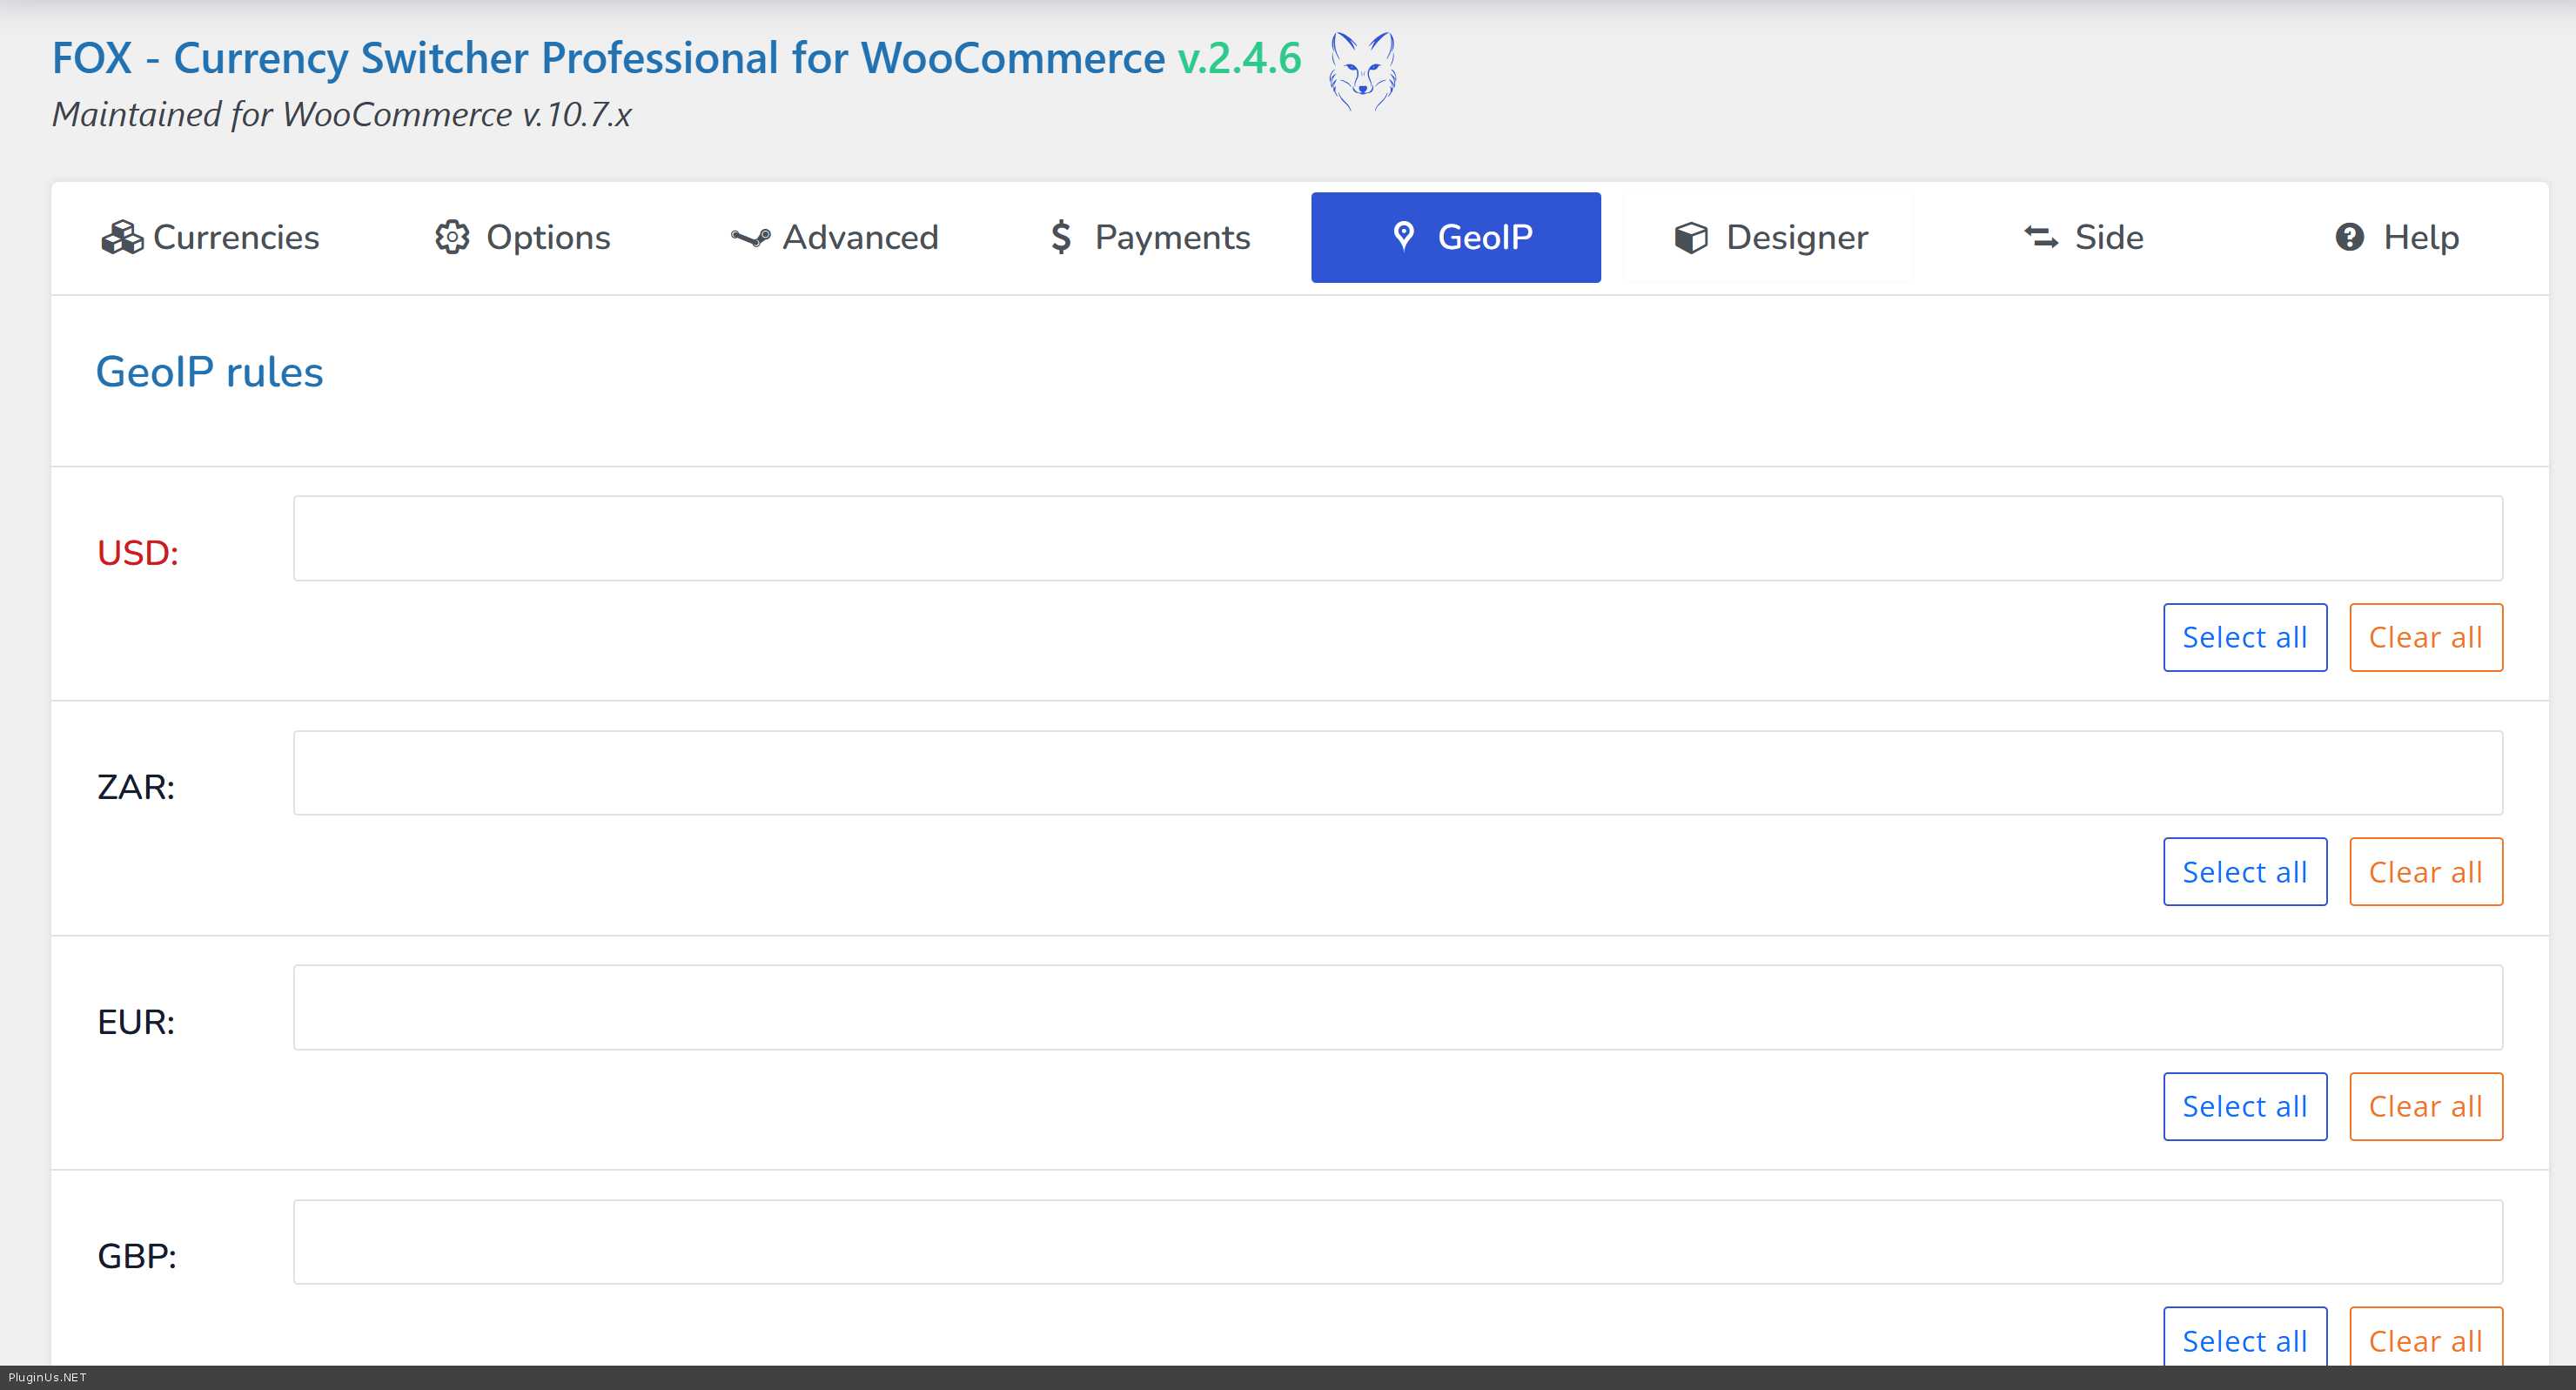Image resolution: width=2576 pixels, height=1390 pixels.
Task: Open the EUR countries selection field
Action: click(x=1397, y=1007)
